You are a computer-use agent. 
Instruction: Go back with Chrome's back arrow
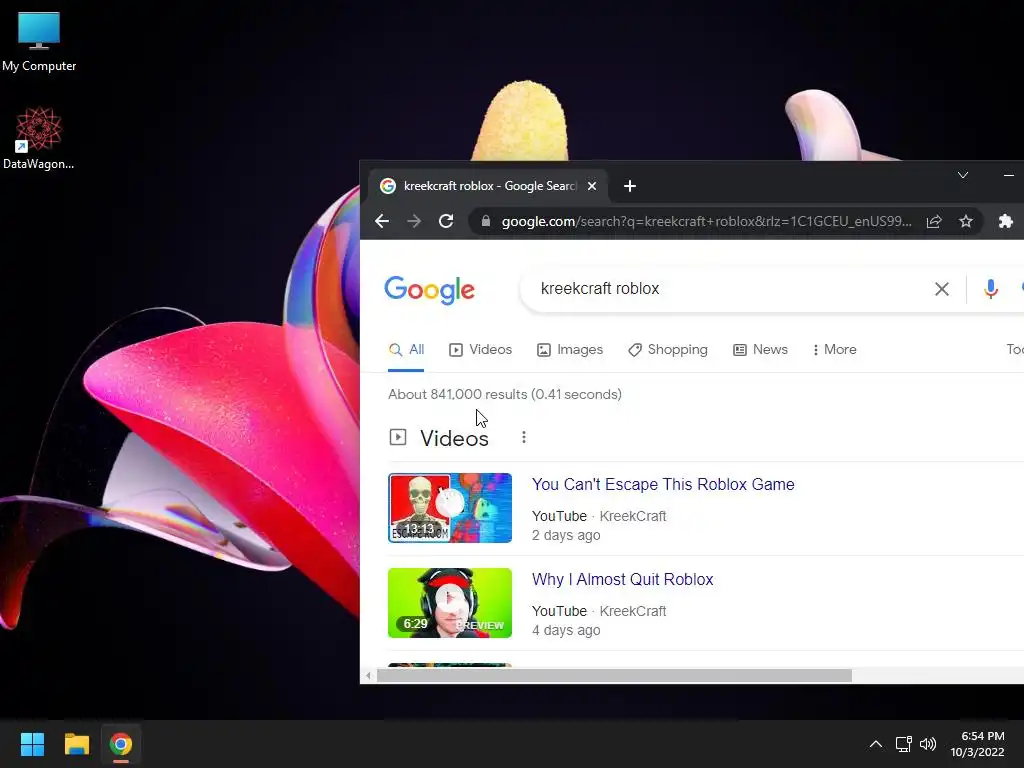(382, 221)
